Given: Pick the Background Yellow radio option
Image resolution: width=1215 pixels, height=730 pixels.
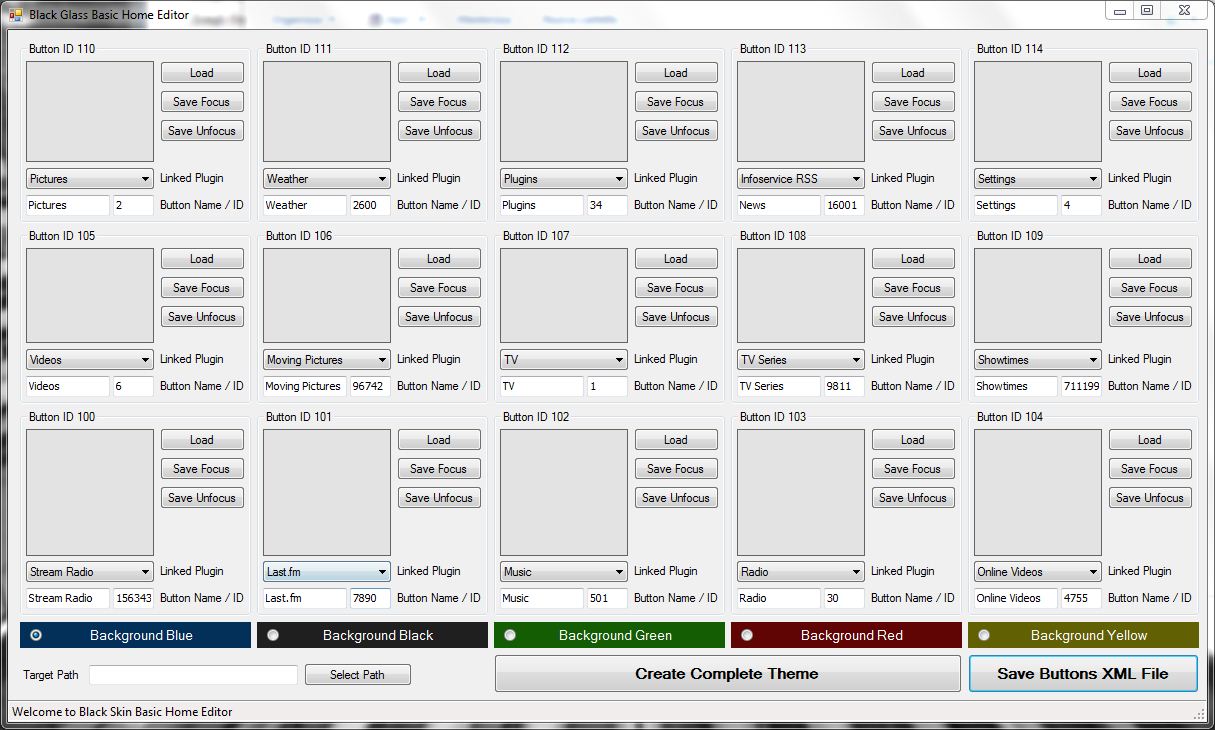Looking at the screenshot, I should (984, 635).
